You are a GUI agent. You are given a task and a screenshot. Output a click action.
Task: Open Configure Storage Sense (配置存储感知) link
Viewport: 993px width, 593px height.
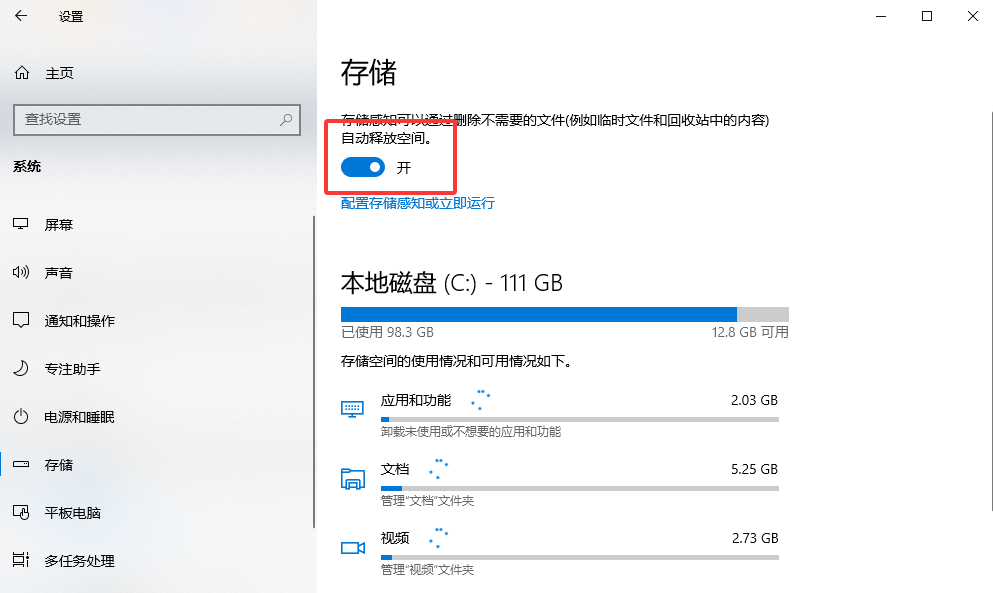pyautogui.click(x=418, y=203)
